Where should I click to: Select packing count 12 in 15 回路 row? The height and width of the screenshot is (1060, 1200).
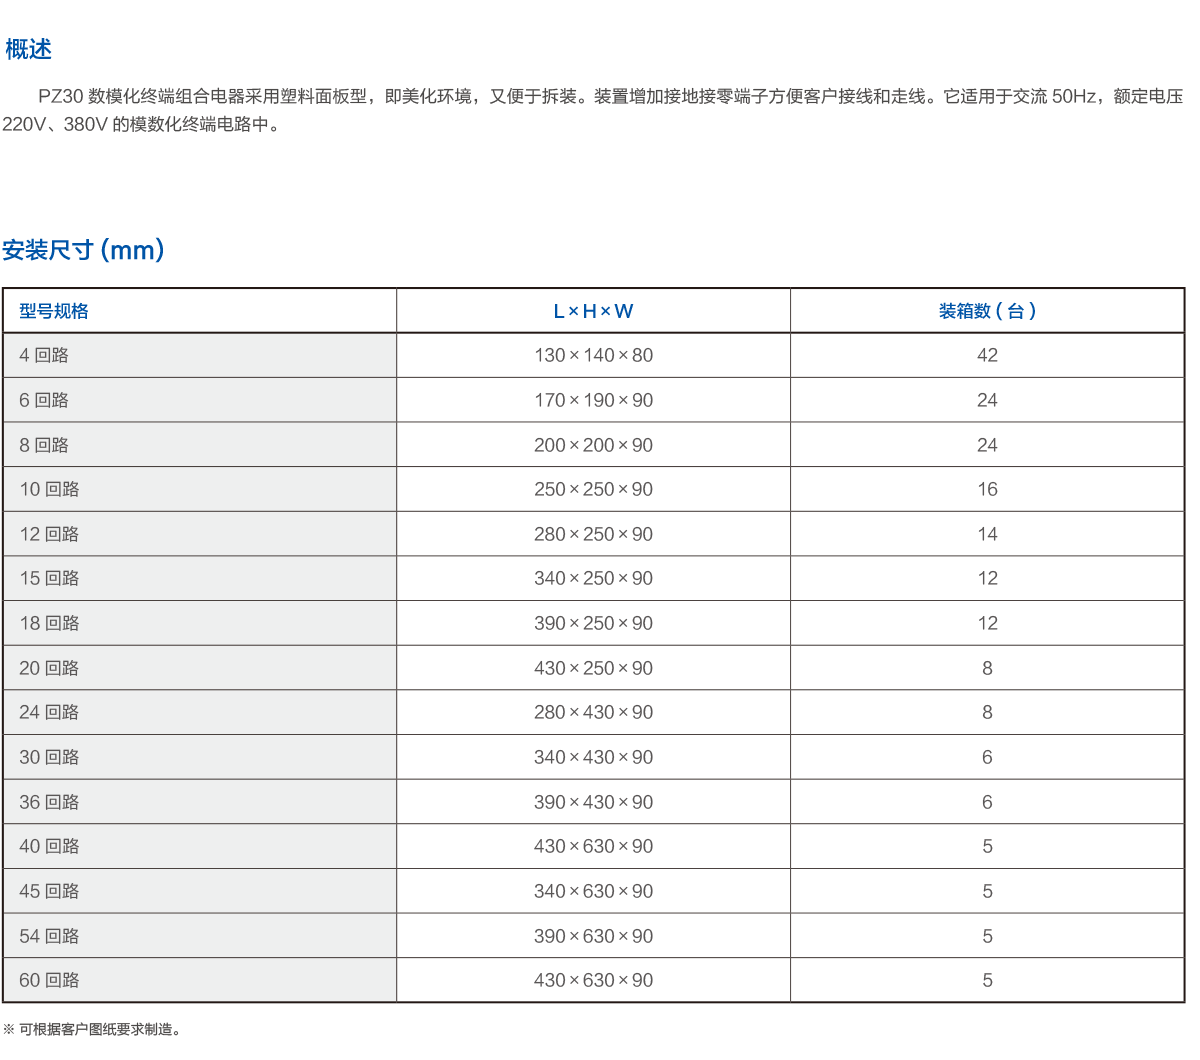coord(987,578)
